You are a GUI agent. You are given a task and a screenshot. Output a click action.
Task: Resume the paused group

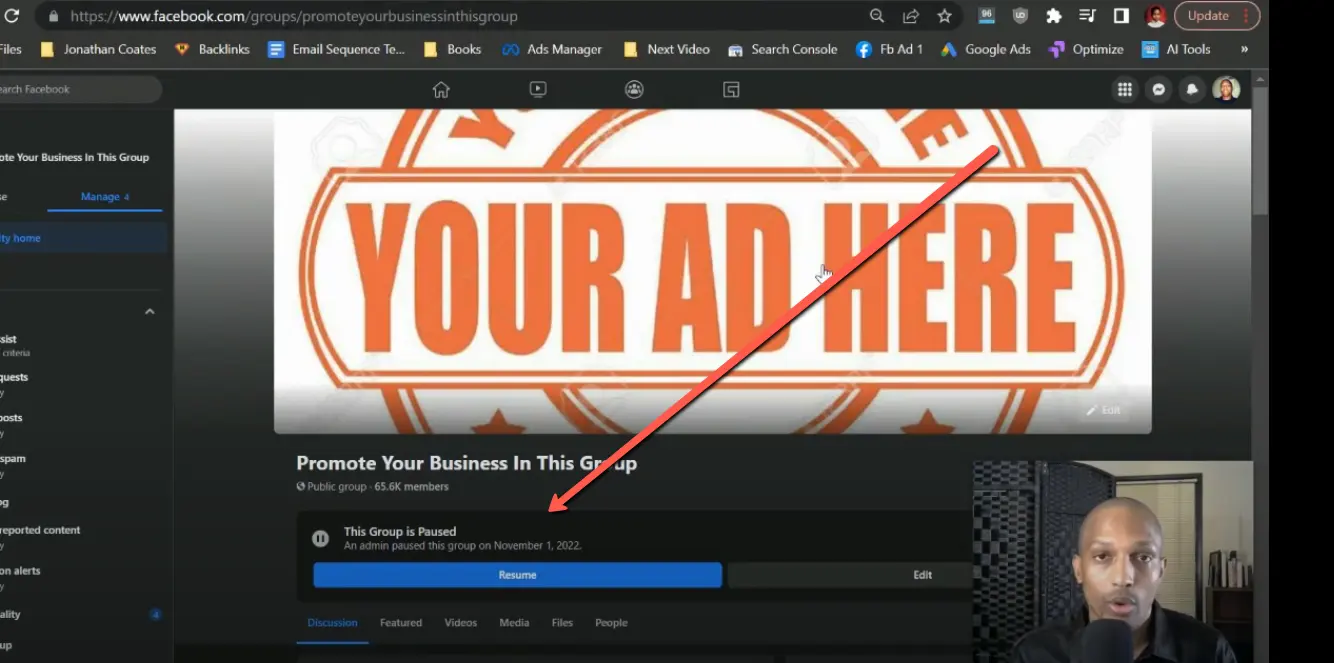coord(517,574)
